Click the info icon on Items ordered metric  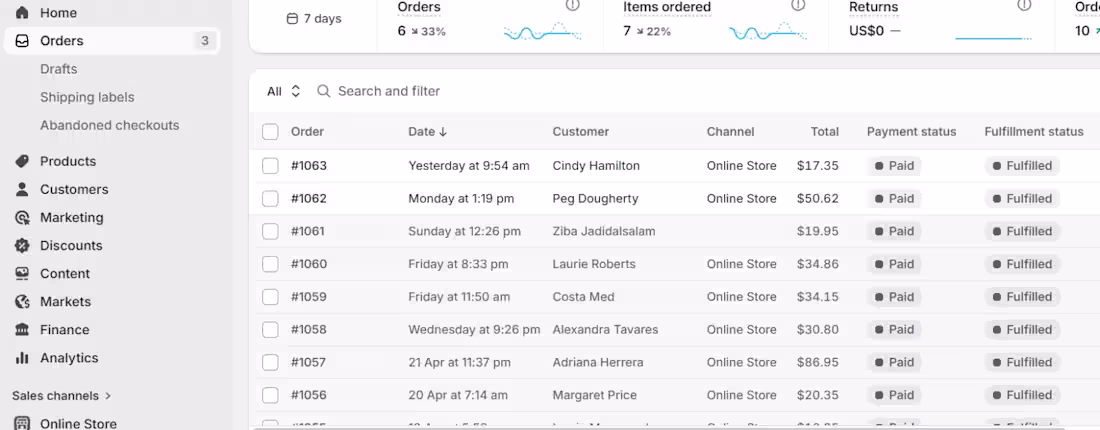coord(798,5)
